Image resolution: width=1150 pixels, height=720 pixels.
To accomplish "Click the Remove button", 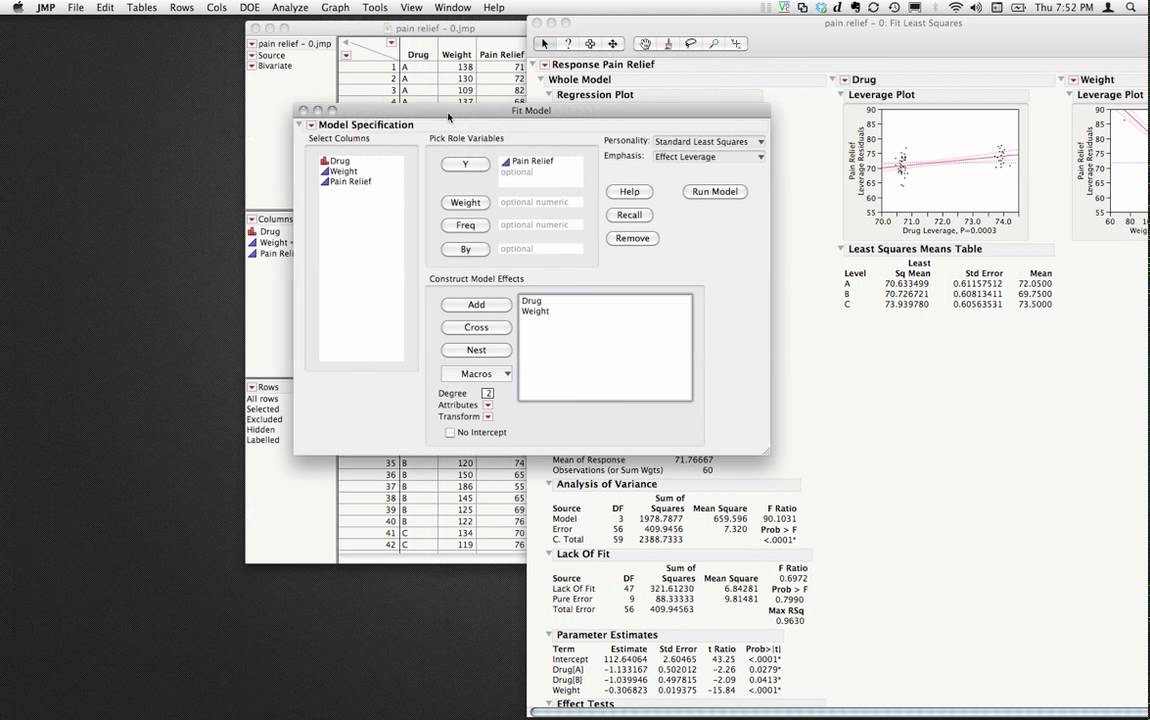I will [632, 239].
